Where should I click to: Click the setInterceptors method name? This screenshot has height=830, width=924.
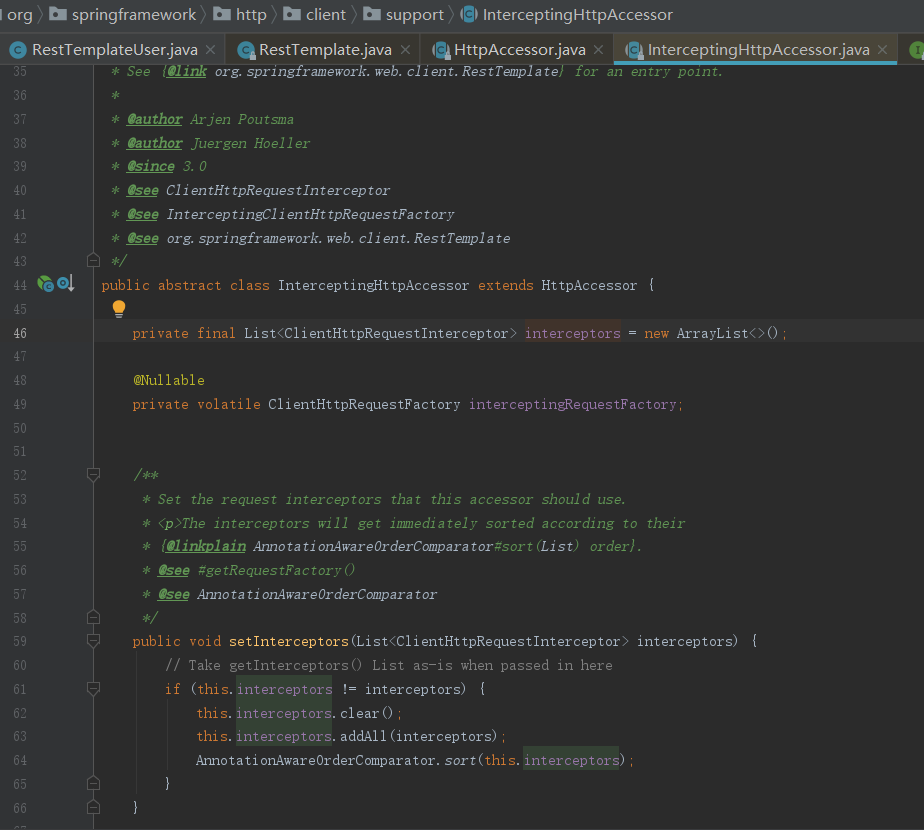(289, 641)
